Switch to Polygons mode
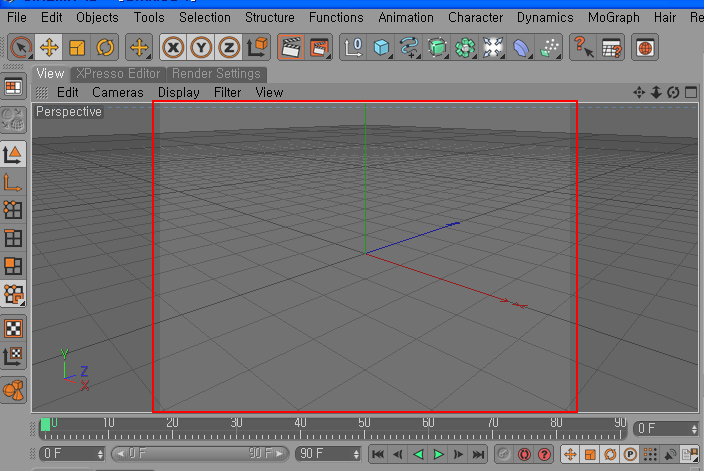Image resolution: width=704 pixels, height=471 pixels. point(13,266)
